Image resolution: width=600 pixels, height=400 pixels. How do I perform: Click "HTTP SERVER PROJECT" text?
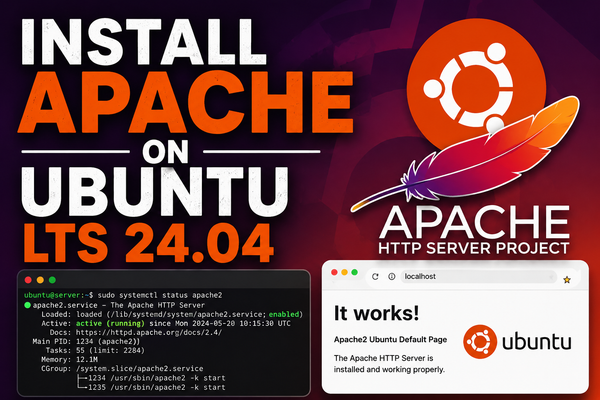474,248
